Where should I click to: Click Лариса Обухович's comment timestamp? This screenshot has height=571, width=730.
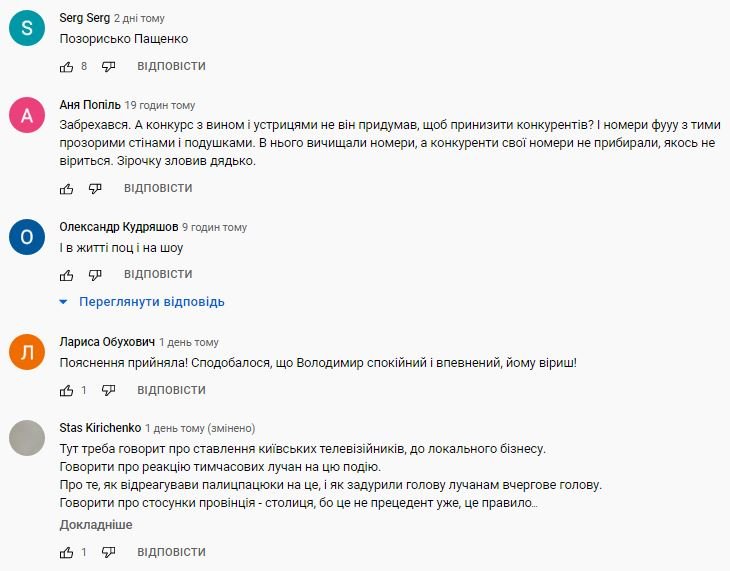coord(189,342)
